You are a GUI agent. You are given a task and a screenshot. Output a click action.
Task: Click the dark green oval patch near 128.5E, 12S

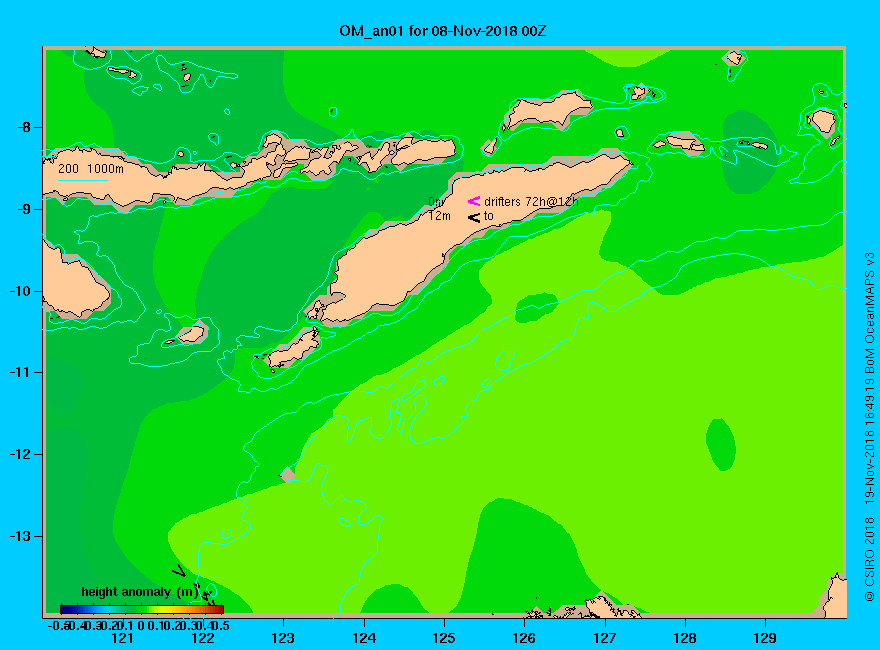tap(721, 444)
